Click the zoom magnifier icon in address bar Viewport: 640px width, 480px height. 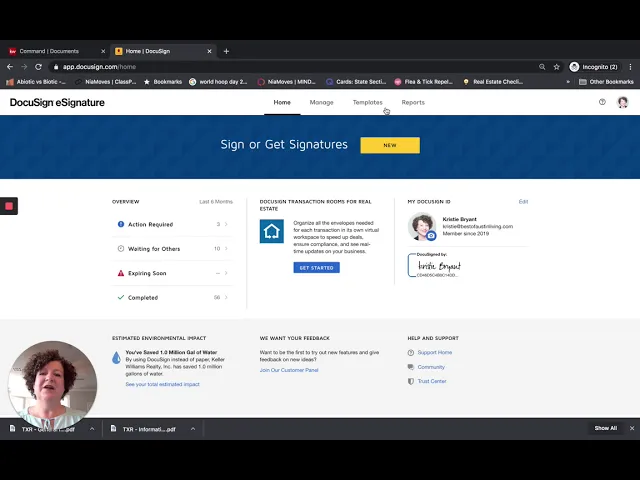coord(542,67)
